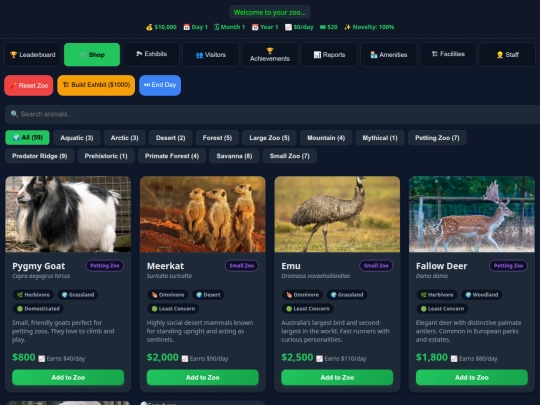This screenshot has height=405, width=540.
Task: Click the magnifier icon in search bar
Action: pos(14,114)
